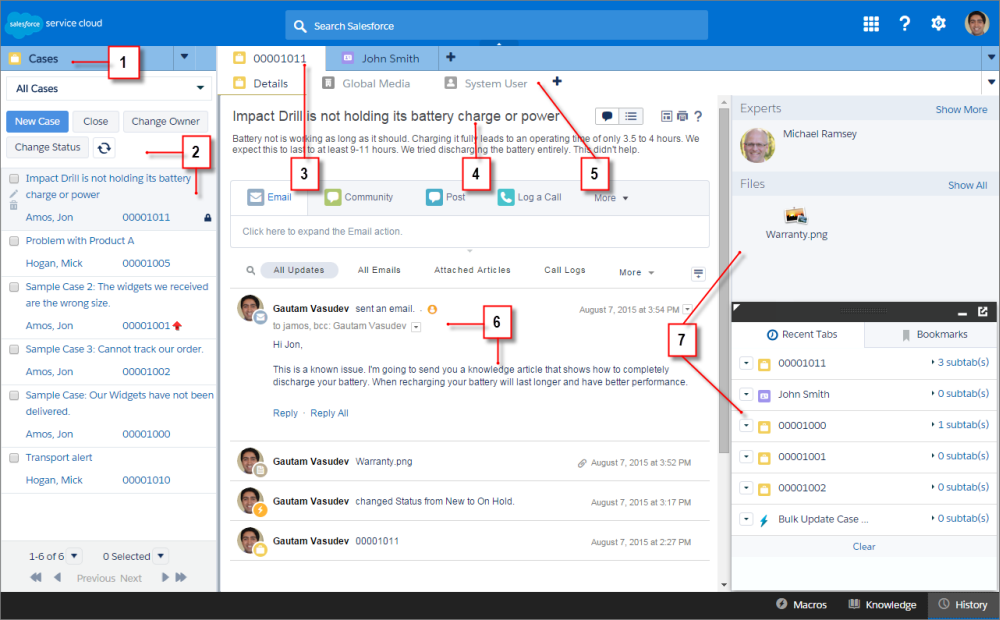The image size is (1000, 620).
Task: Click the printer icon in case header
Action: pos(682,117)
